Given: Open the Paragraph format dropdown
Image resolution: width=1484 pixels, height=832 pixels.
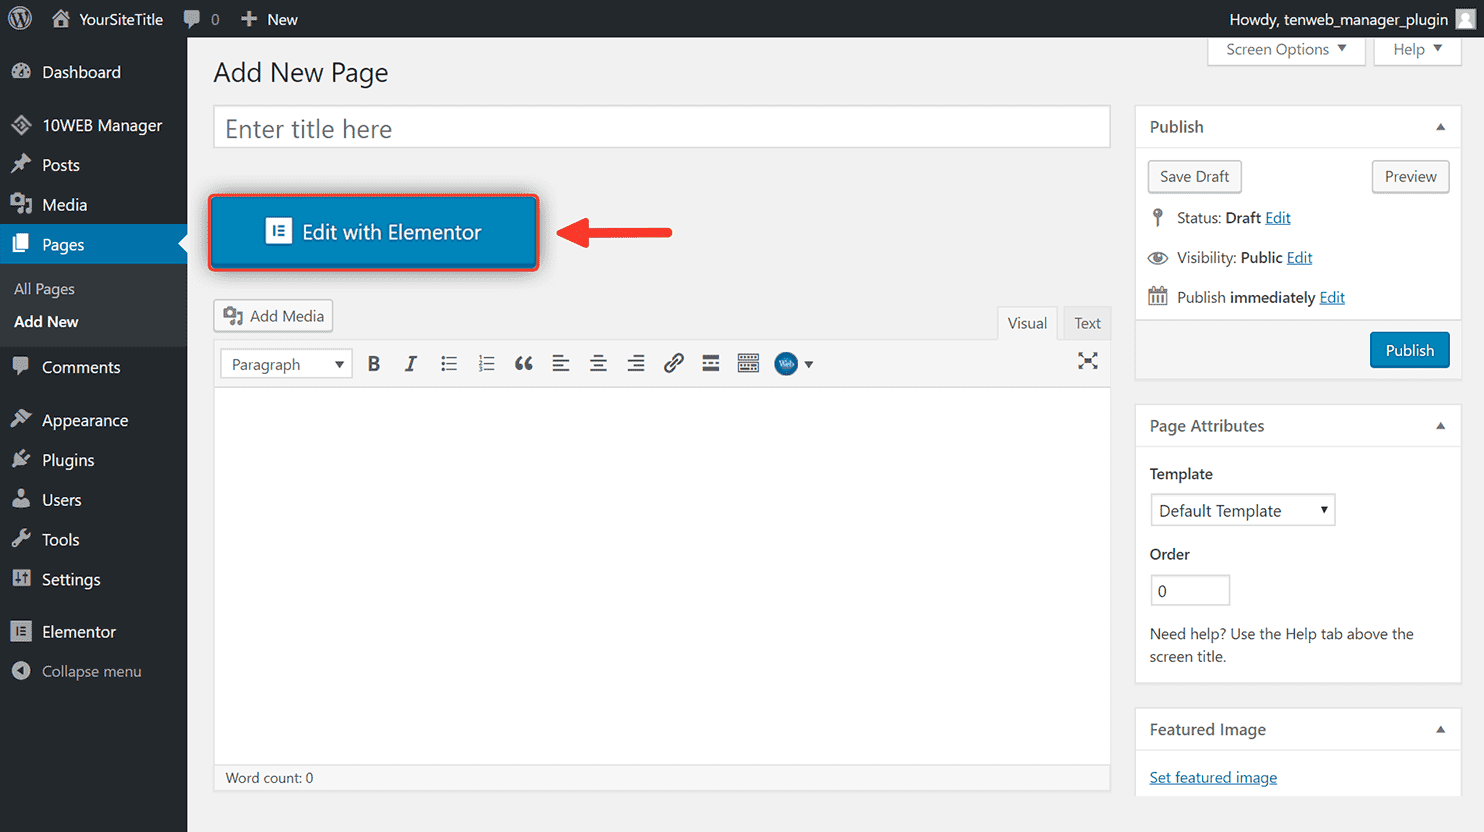Looking at the screenshot, I should 286,364.
